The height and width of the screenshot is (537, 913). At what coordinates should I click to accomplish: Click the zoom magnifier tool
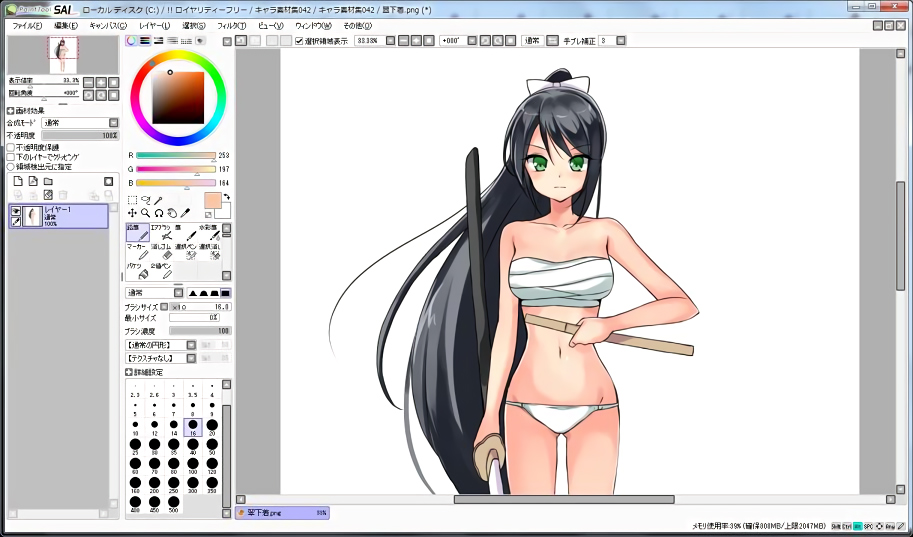[145, 212]
